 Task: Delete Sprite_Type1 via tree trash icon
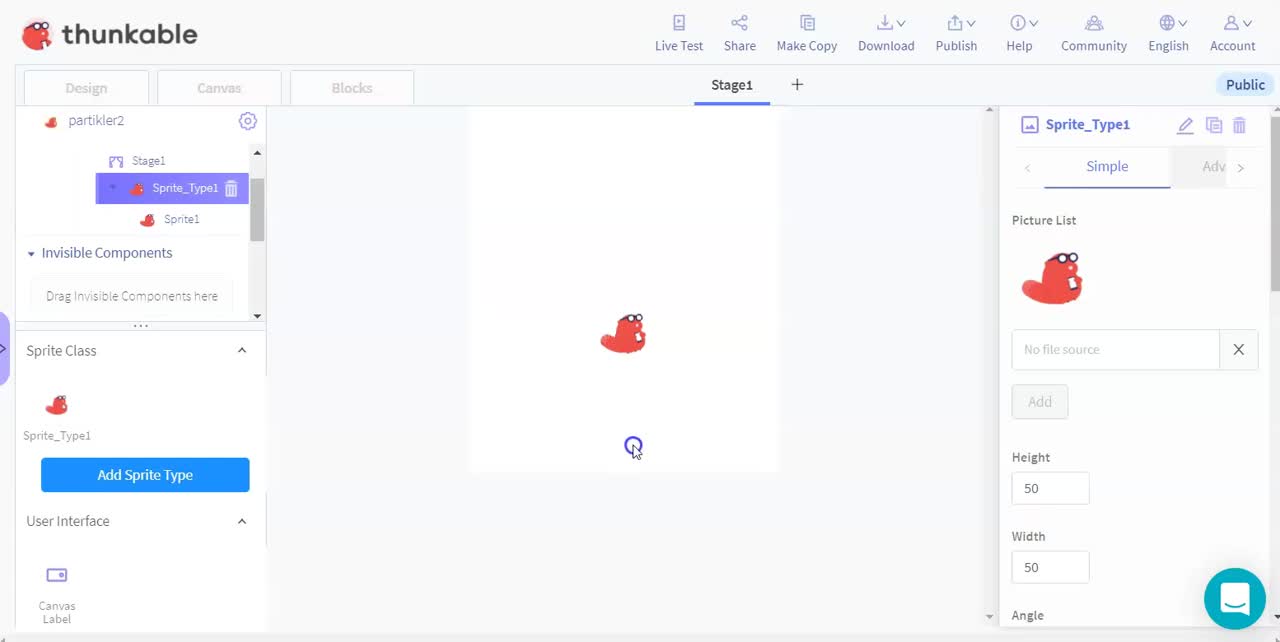(231, 189)
